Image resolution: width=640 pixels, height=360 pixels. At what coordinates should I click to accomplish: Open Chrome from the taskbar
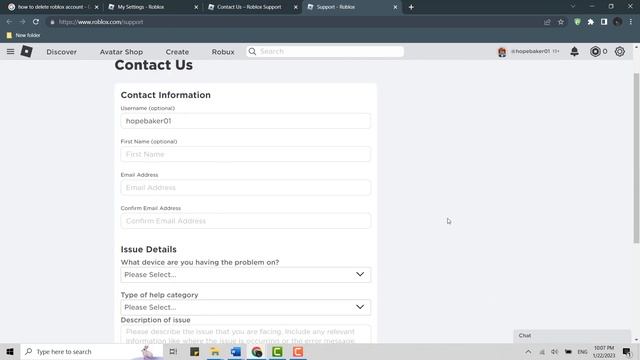coord(256,351)
